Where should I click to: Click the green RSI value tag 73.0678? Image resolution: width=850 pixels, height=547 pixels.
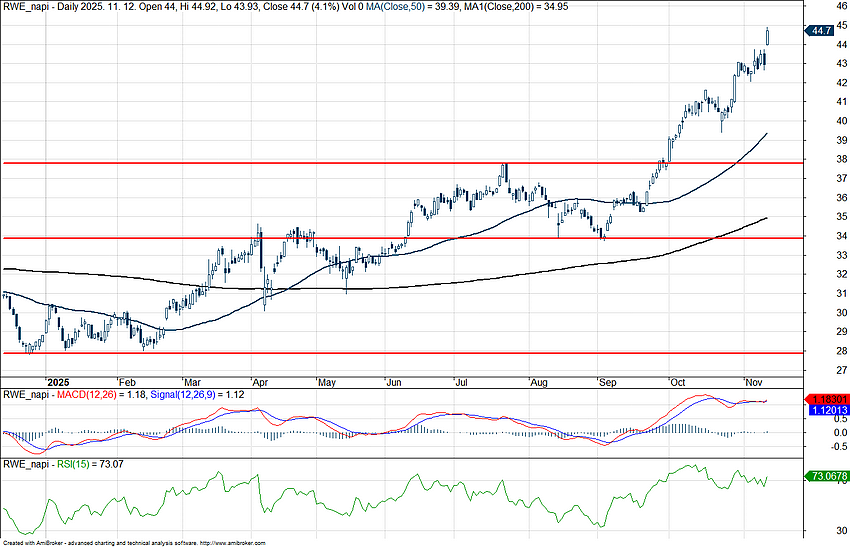point(828,477)
